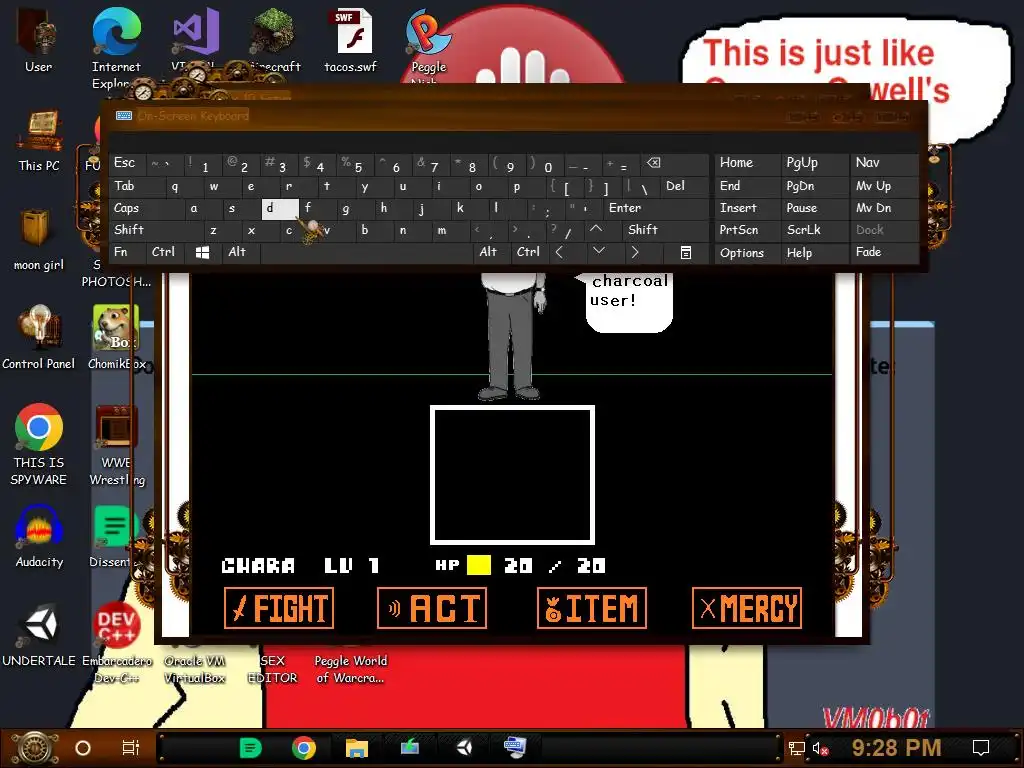Open Oracle VM VirtualBox shortcut

[195, 669]
